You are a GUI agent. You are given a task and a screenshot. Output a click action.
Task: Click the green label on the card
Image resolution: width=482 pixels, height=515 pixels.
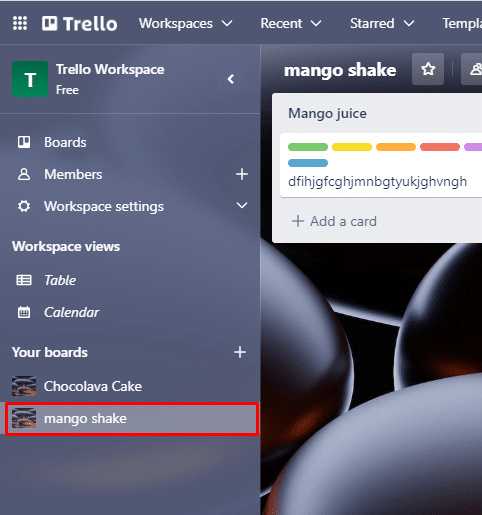[308, 147]
